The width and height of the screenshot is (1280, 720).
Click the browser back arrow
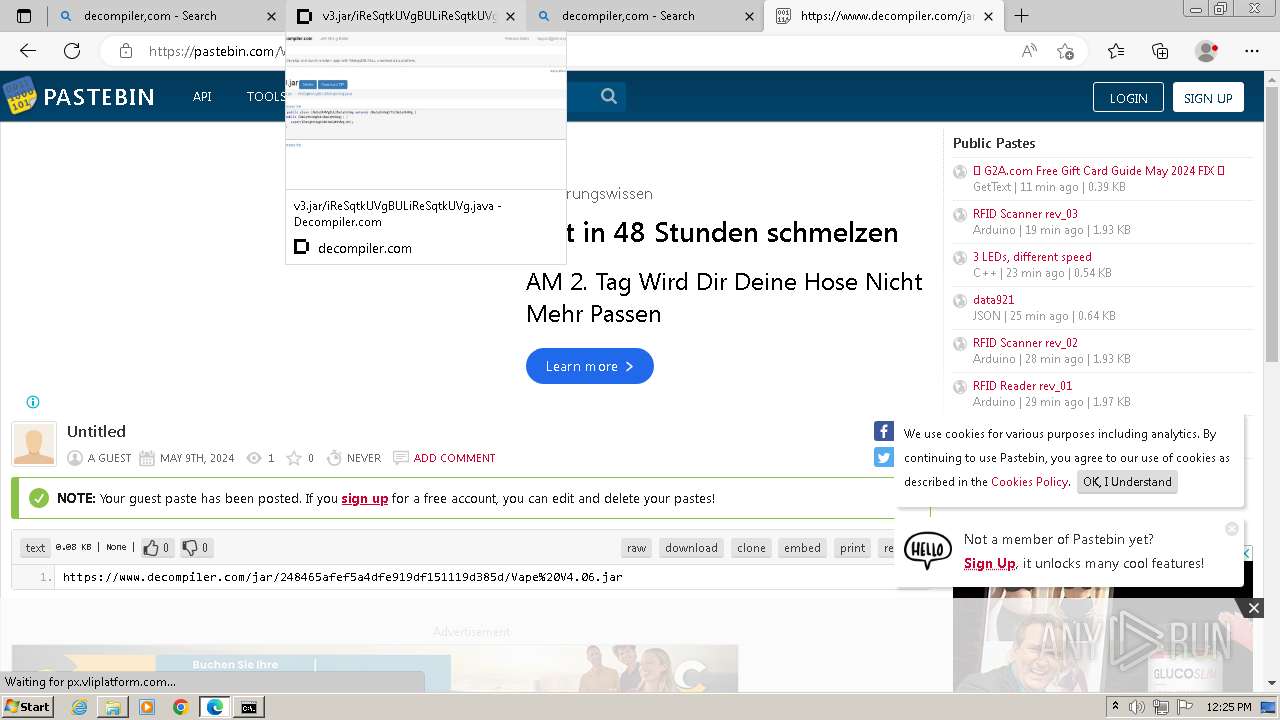coord(28,51)
